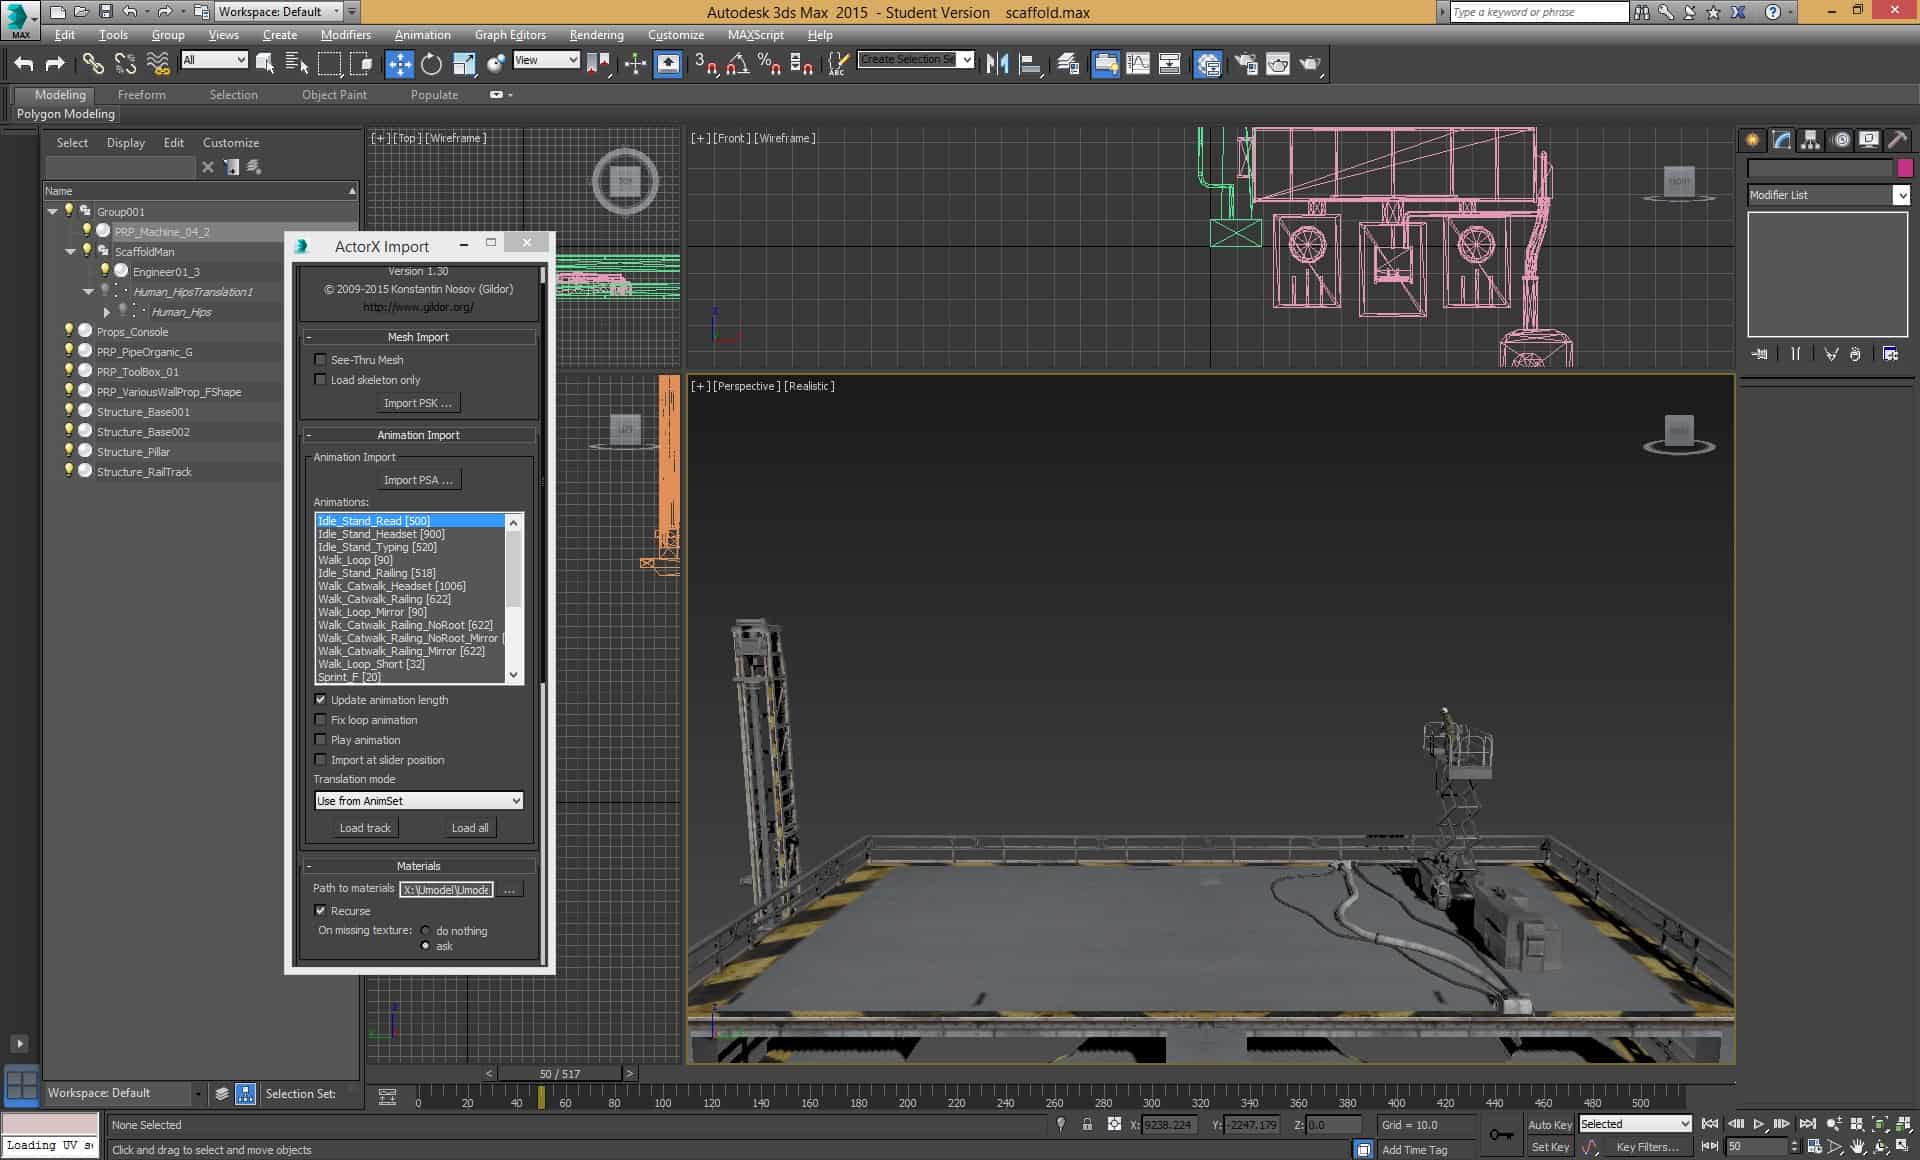The image size is (1920, 1160).
Task: Uncheck the Recurse checkbox
Action: pyautogui.click(x=320, y=911)
